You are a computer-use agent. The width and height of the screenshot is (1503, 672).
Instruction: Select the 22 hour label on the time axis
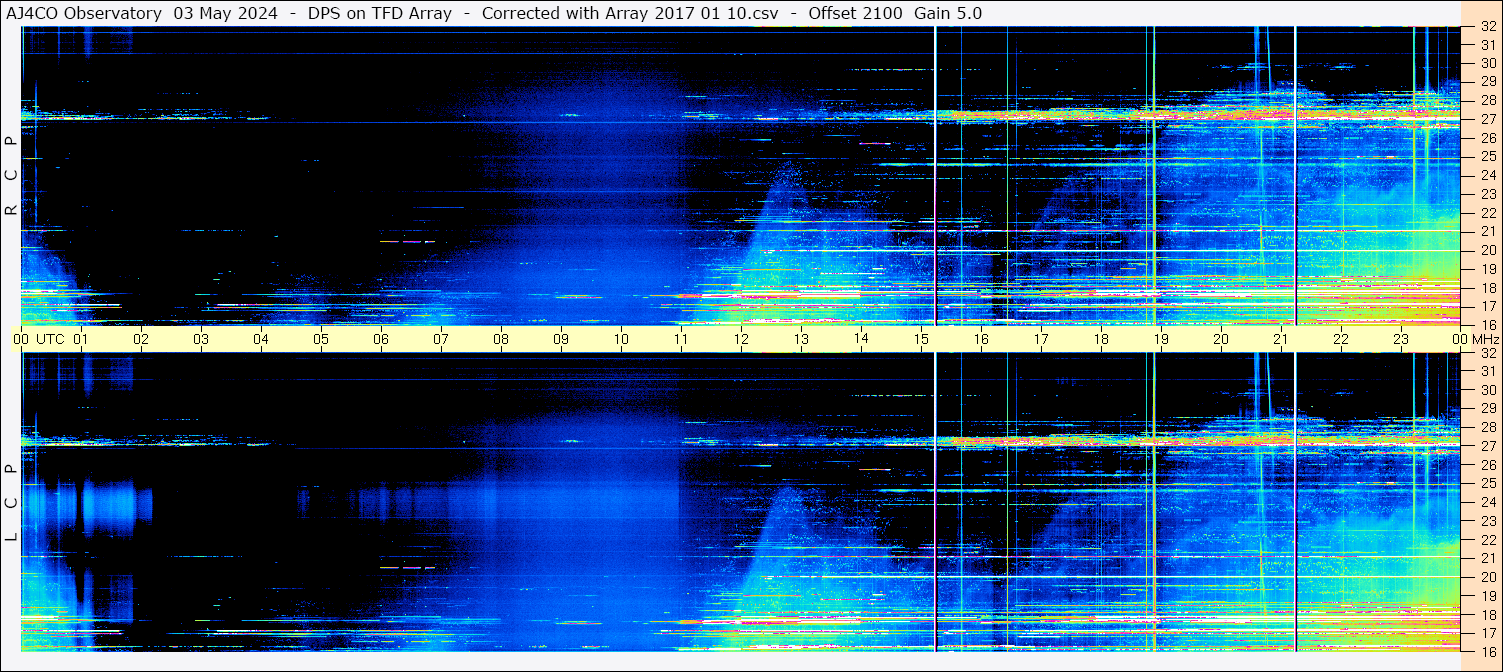coord(1341,339)
